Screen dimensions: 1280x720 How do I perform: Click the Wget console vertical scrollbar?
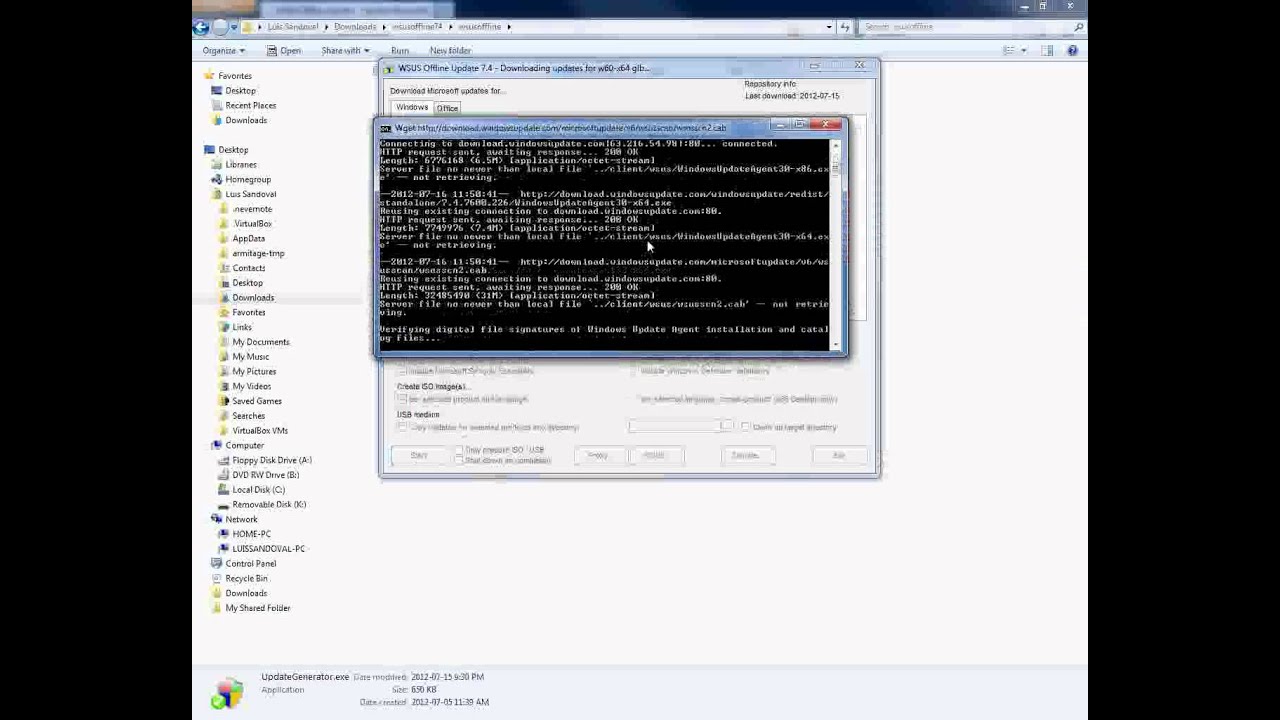tap(836, 244)
